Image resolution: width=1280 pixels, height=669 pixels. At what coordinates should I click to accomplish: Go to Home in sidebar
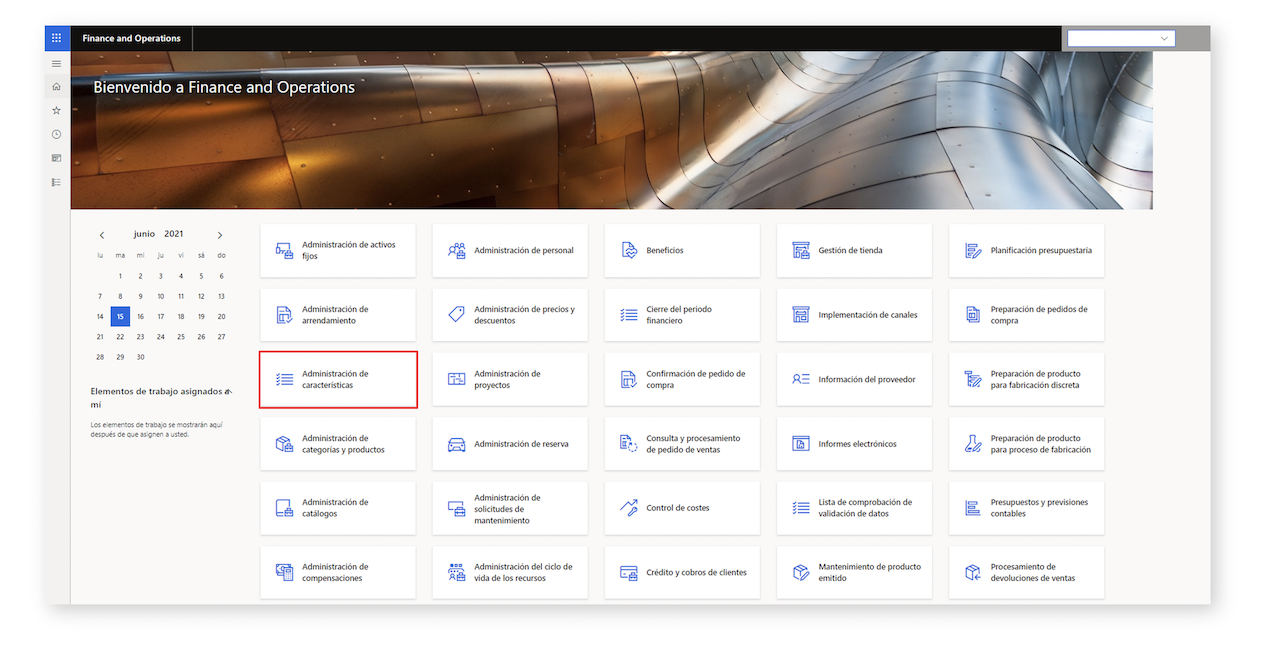click(x=57, y=87)
